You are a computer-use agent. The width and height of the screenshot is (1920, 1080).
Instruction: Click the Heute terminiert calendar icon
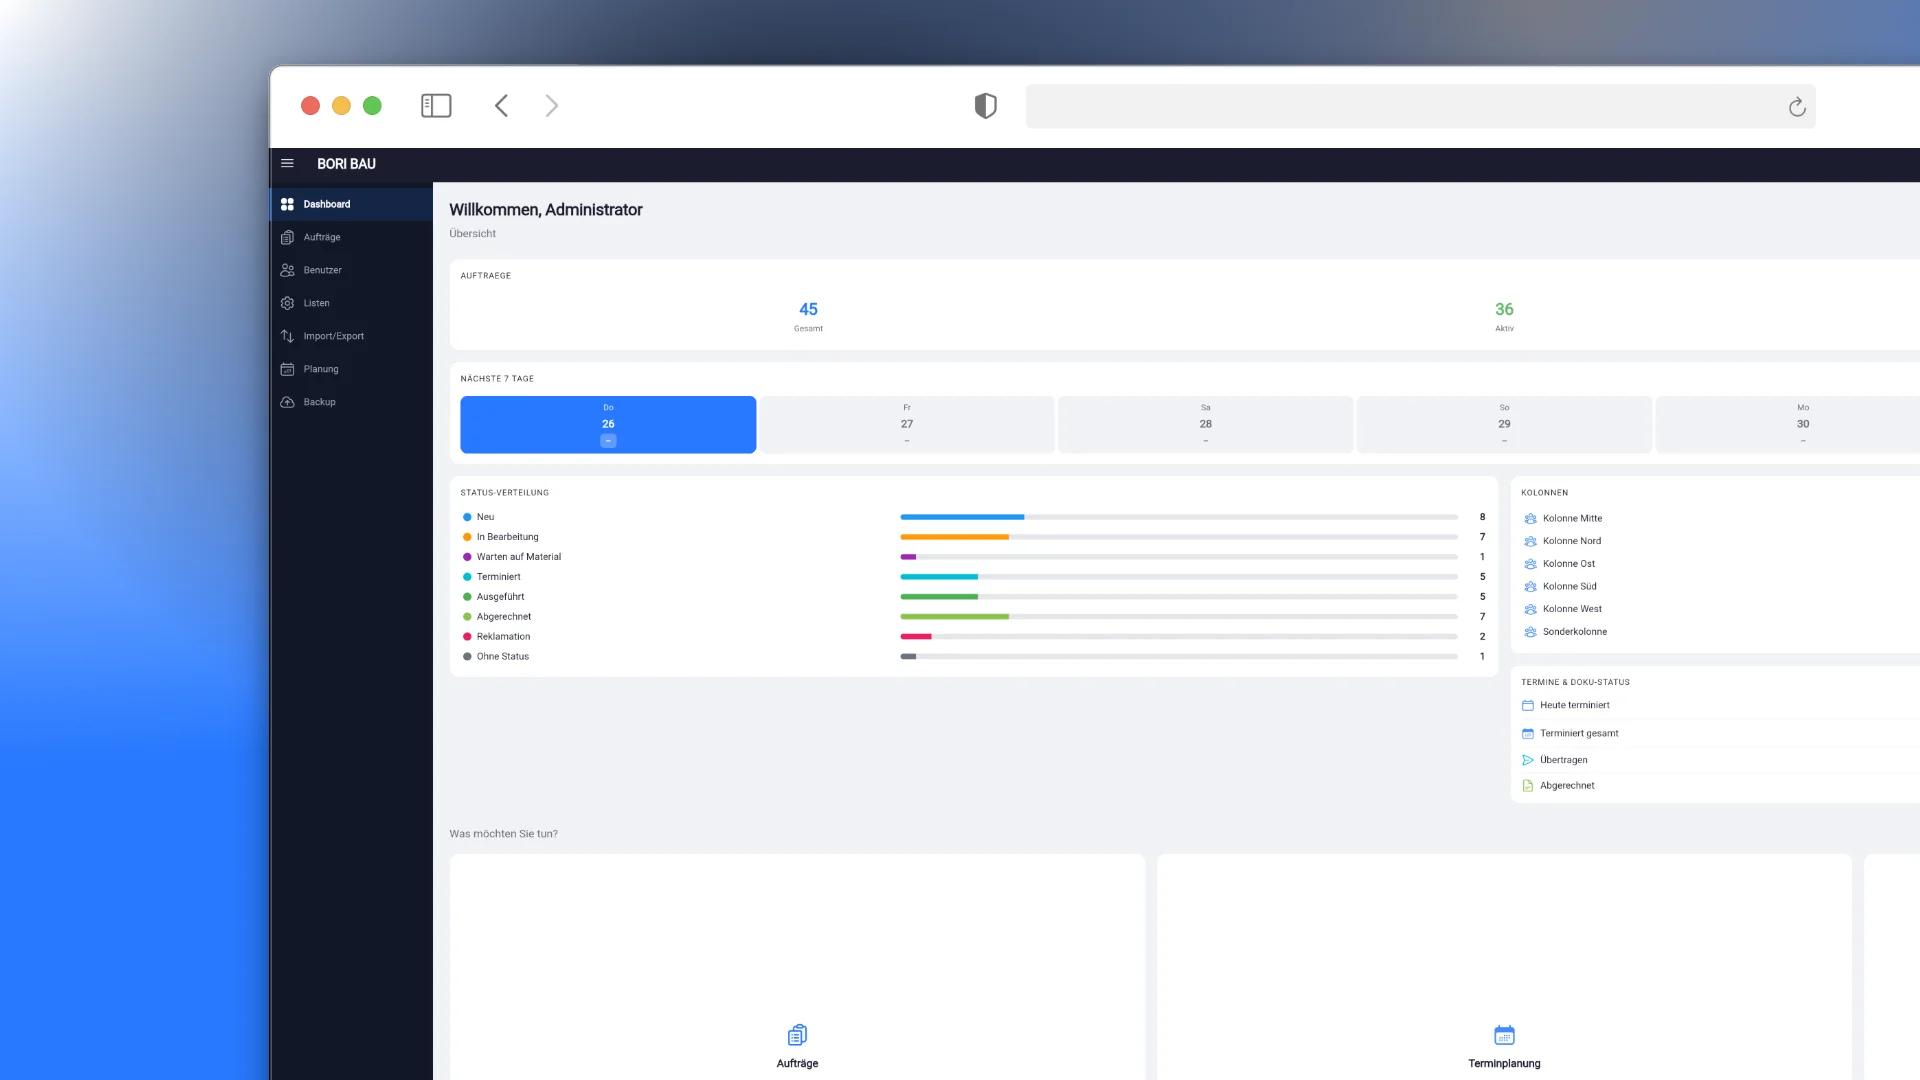[x=1527, y=705]
